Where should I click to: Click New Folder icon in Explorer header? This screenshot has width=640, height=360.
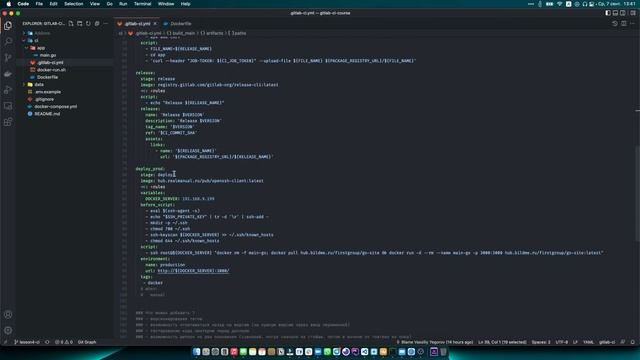pos(80,24)
